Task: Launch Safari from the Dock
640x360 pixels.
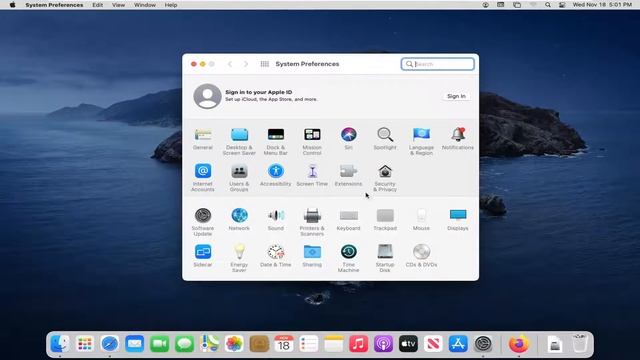Action: click(109, 344)
